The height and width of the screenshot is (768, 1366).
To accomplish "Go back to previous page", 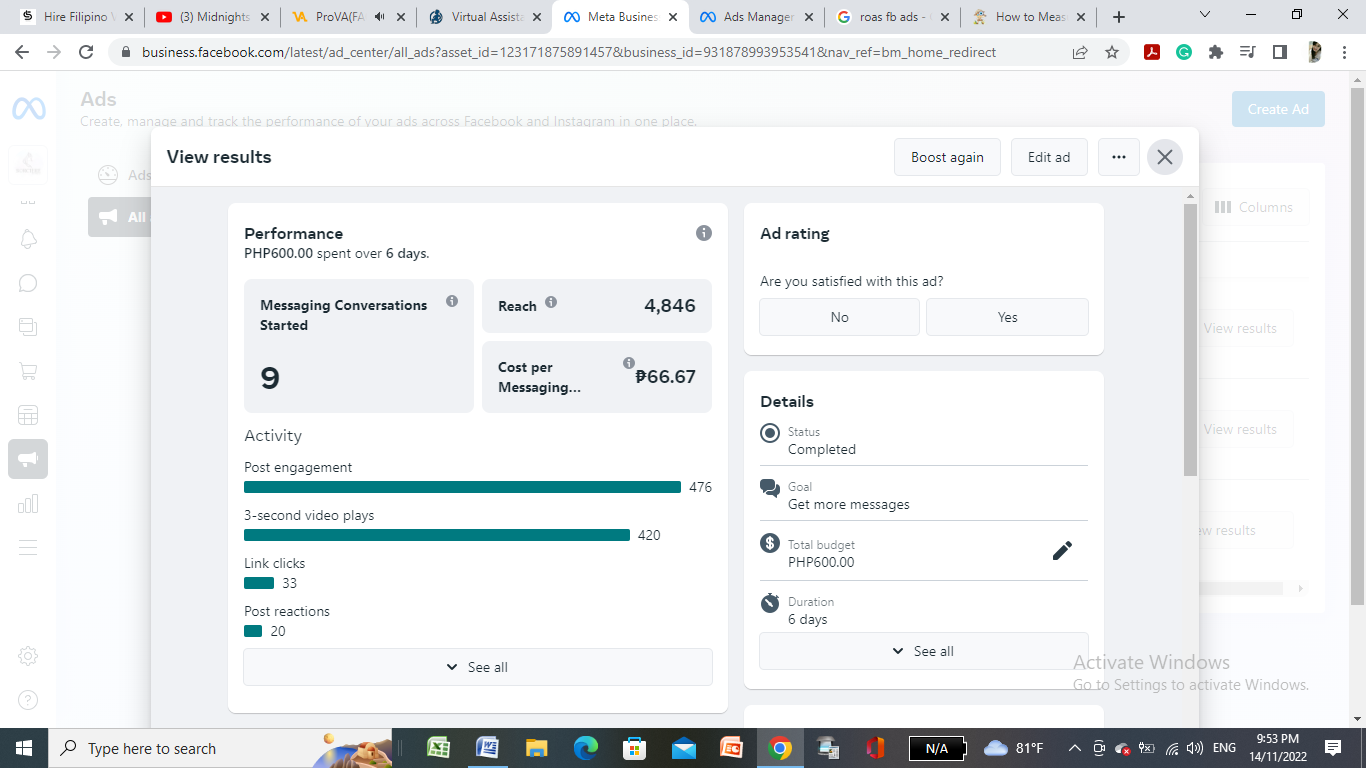I will point(22,52).
